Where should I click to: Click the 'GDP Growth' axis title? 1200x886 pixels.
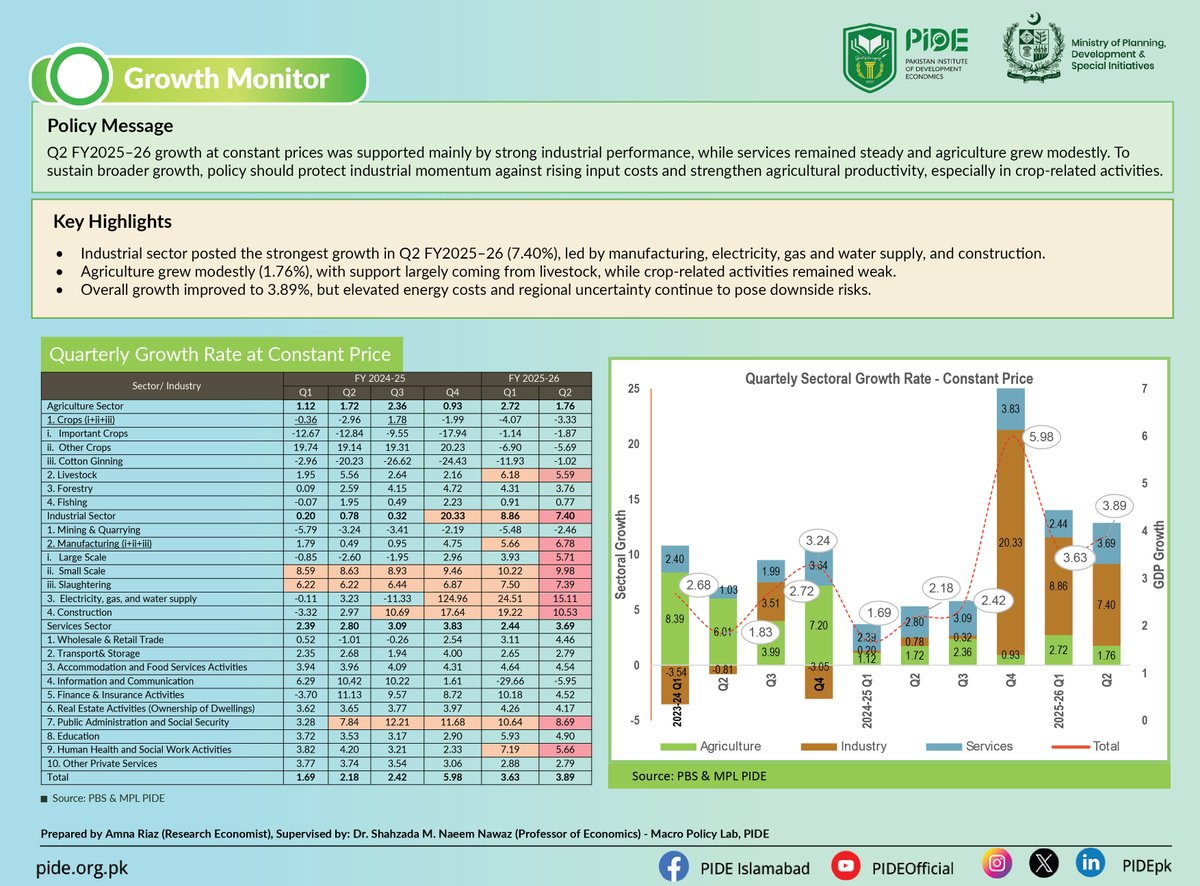tap(1160, 555)
